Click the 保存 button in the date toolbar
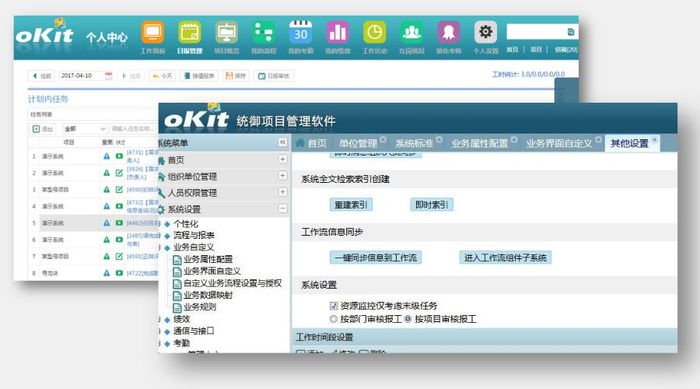This screenshot has height=389, width=700. (236, 76)
